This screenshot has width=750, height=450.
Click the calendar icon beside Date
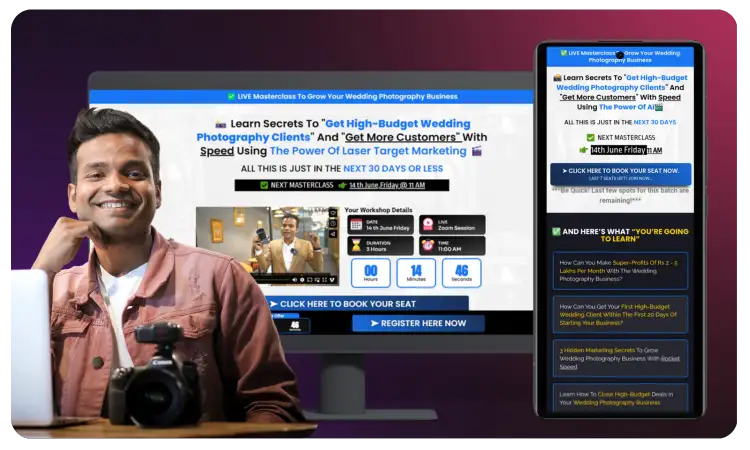tap(356, 225)
